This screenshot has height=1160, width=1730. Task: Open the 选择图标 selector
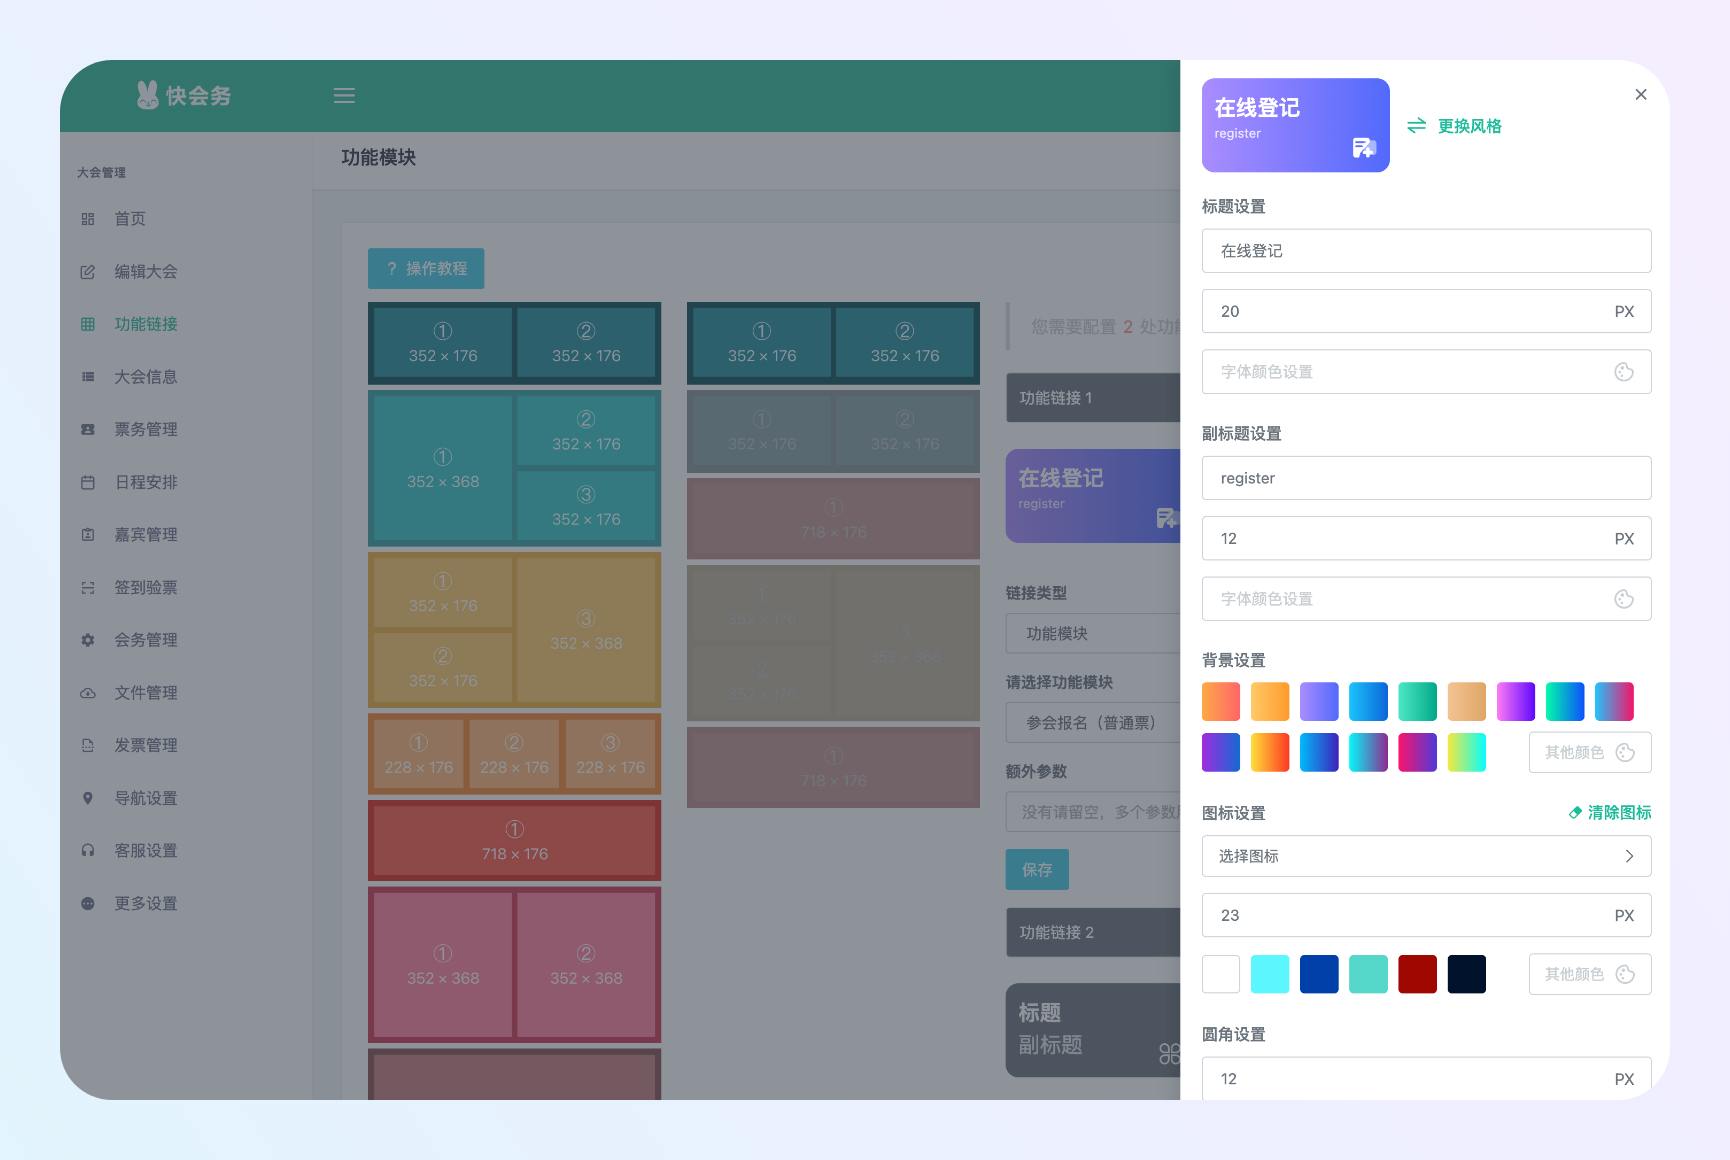pyautogui.click(x=1426, y=856)
